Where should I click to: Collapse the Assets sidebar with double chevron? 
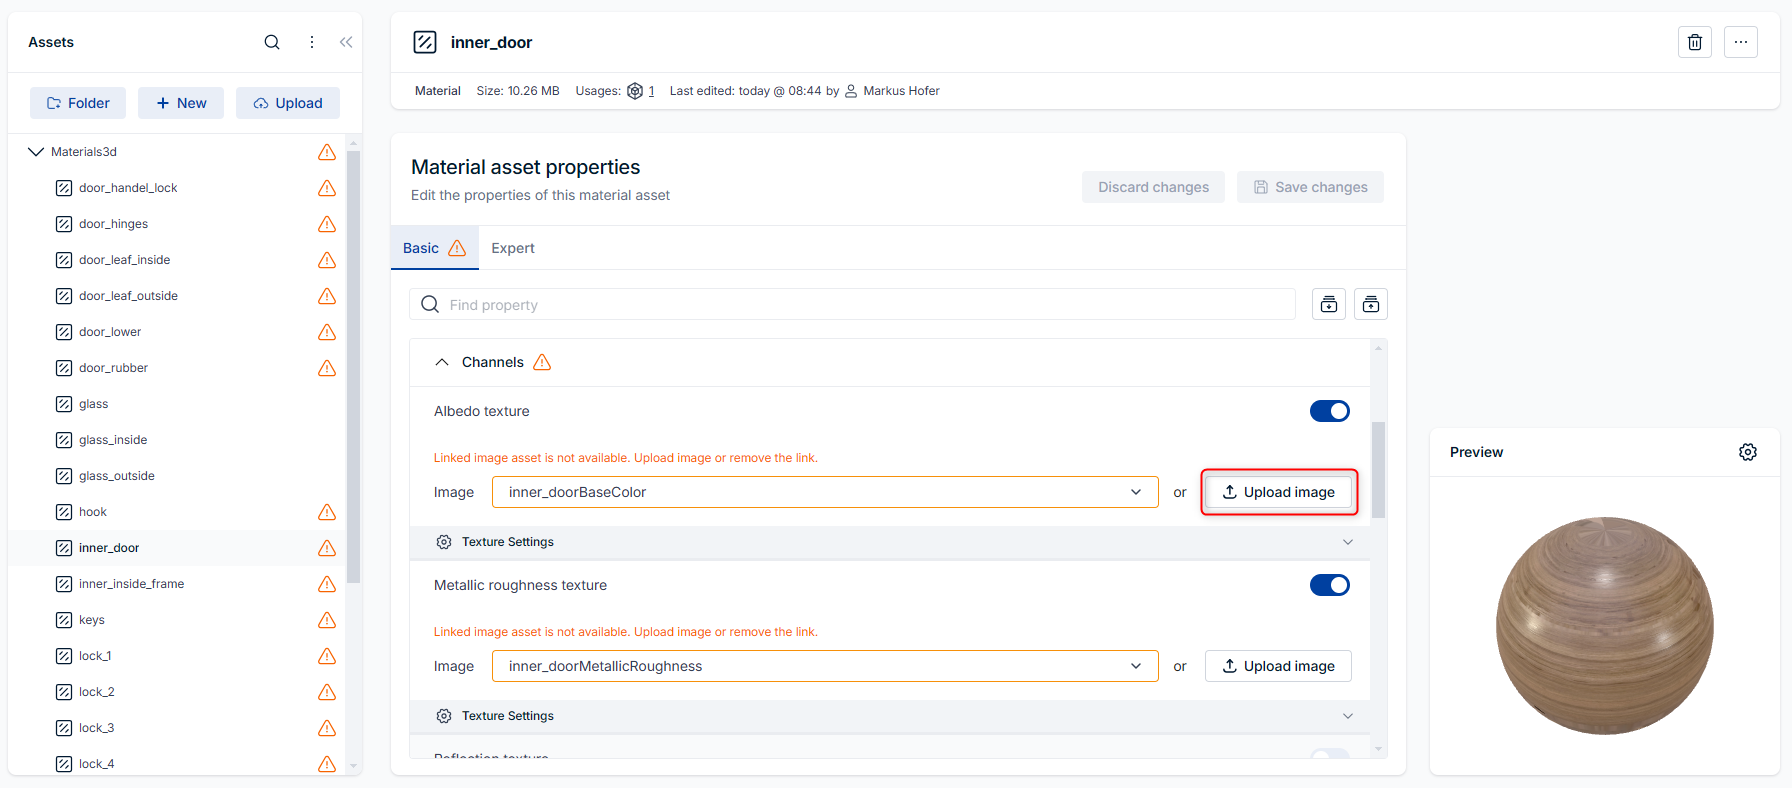(x=346, y=42)
